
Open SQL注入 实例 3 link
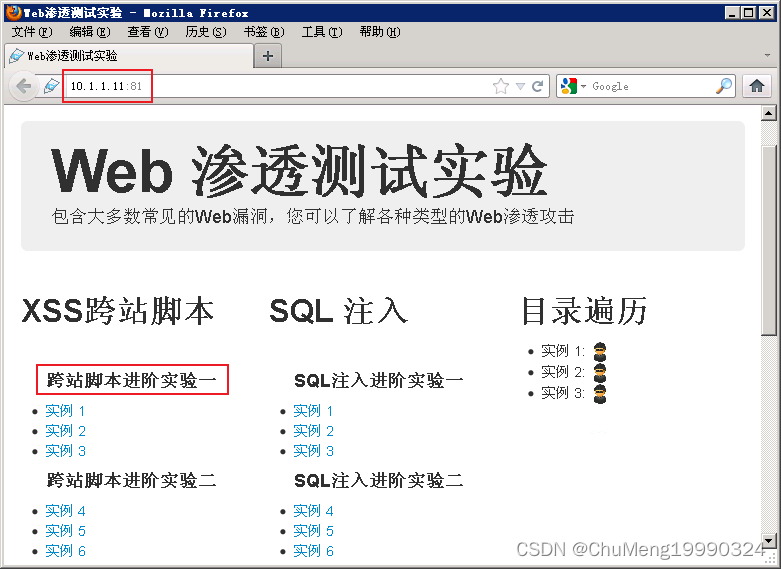pos(313,451)
